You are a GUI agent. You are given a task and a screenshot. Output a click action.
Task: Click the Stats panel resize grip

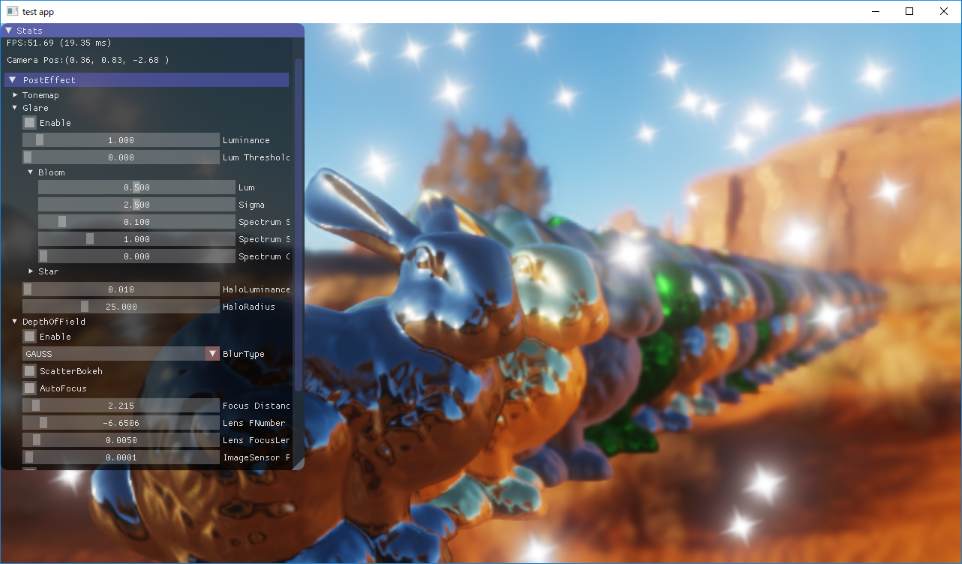point(299,465)
